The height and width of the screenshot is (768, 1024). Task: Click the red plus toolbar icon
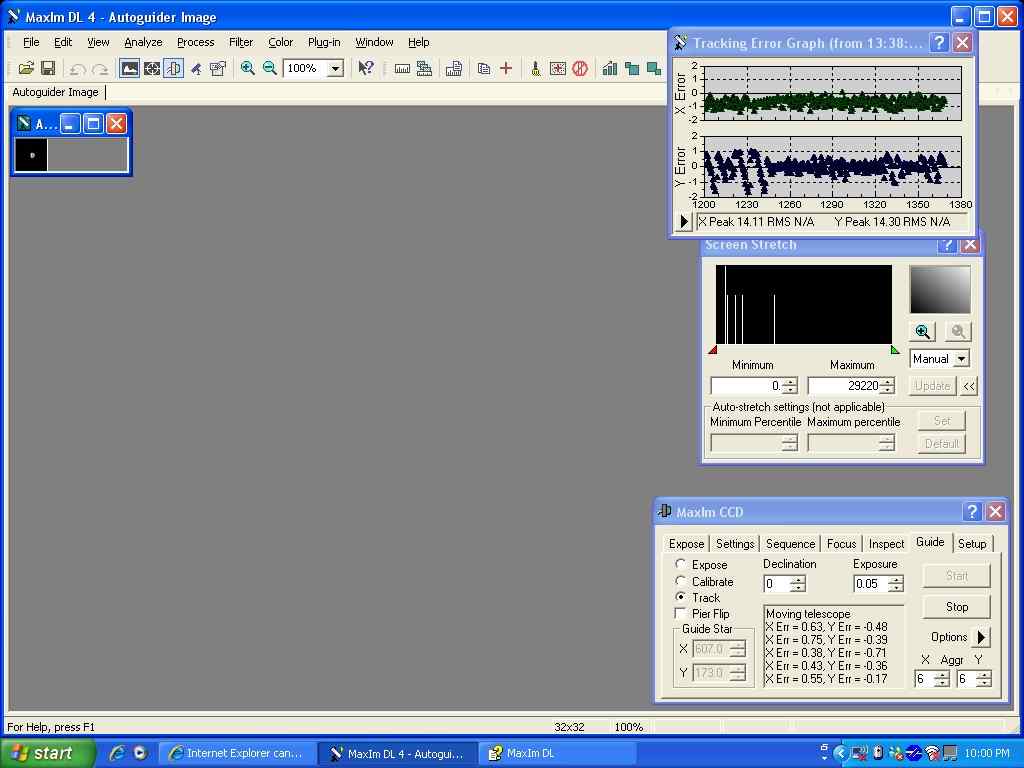506,68
